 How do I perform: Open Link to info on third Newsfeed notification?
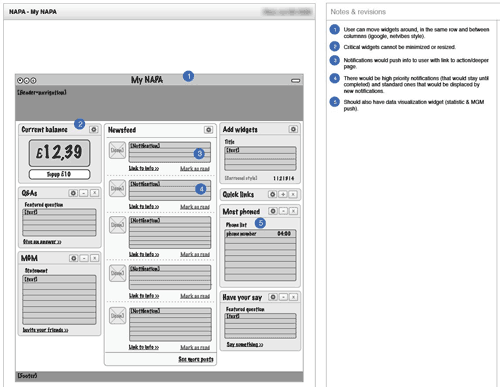tap(144, 254)
